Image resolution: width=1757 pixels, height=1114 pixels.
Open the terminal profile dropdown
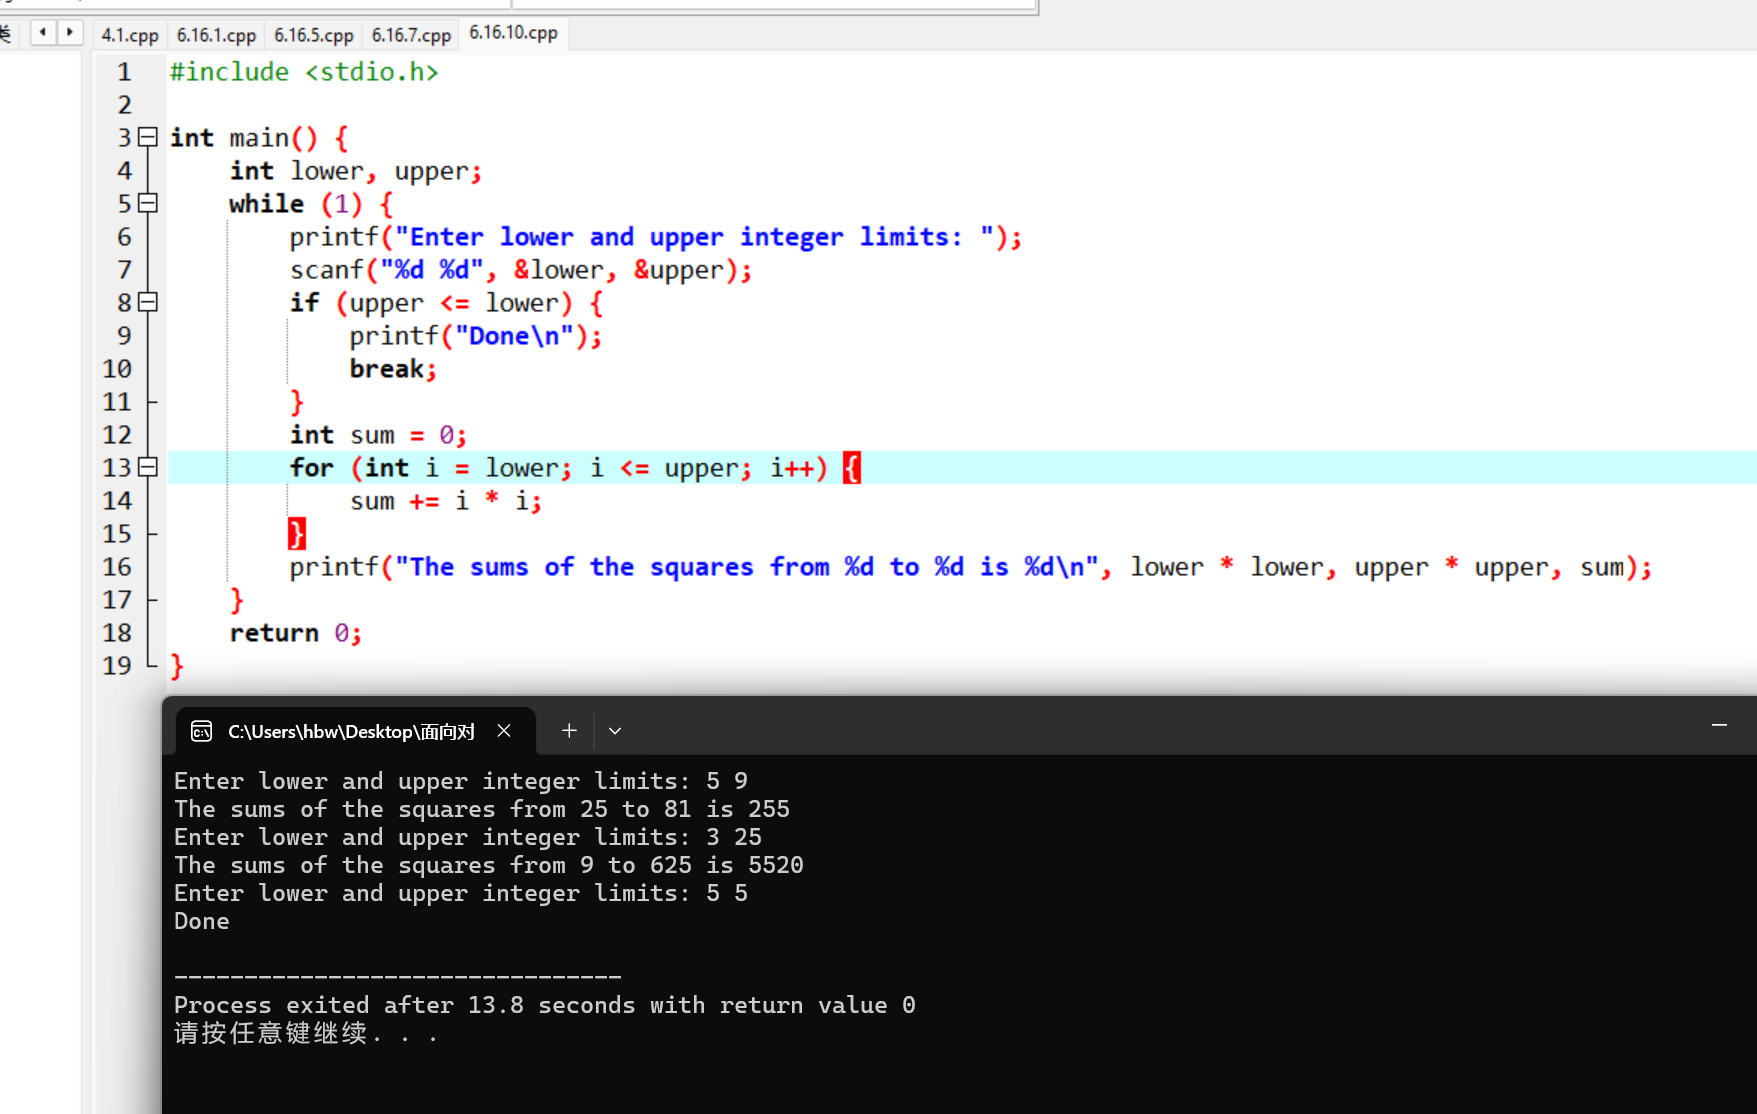coord(615,731)
